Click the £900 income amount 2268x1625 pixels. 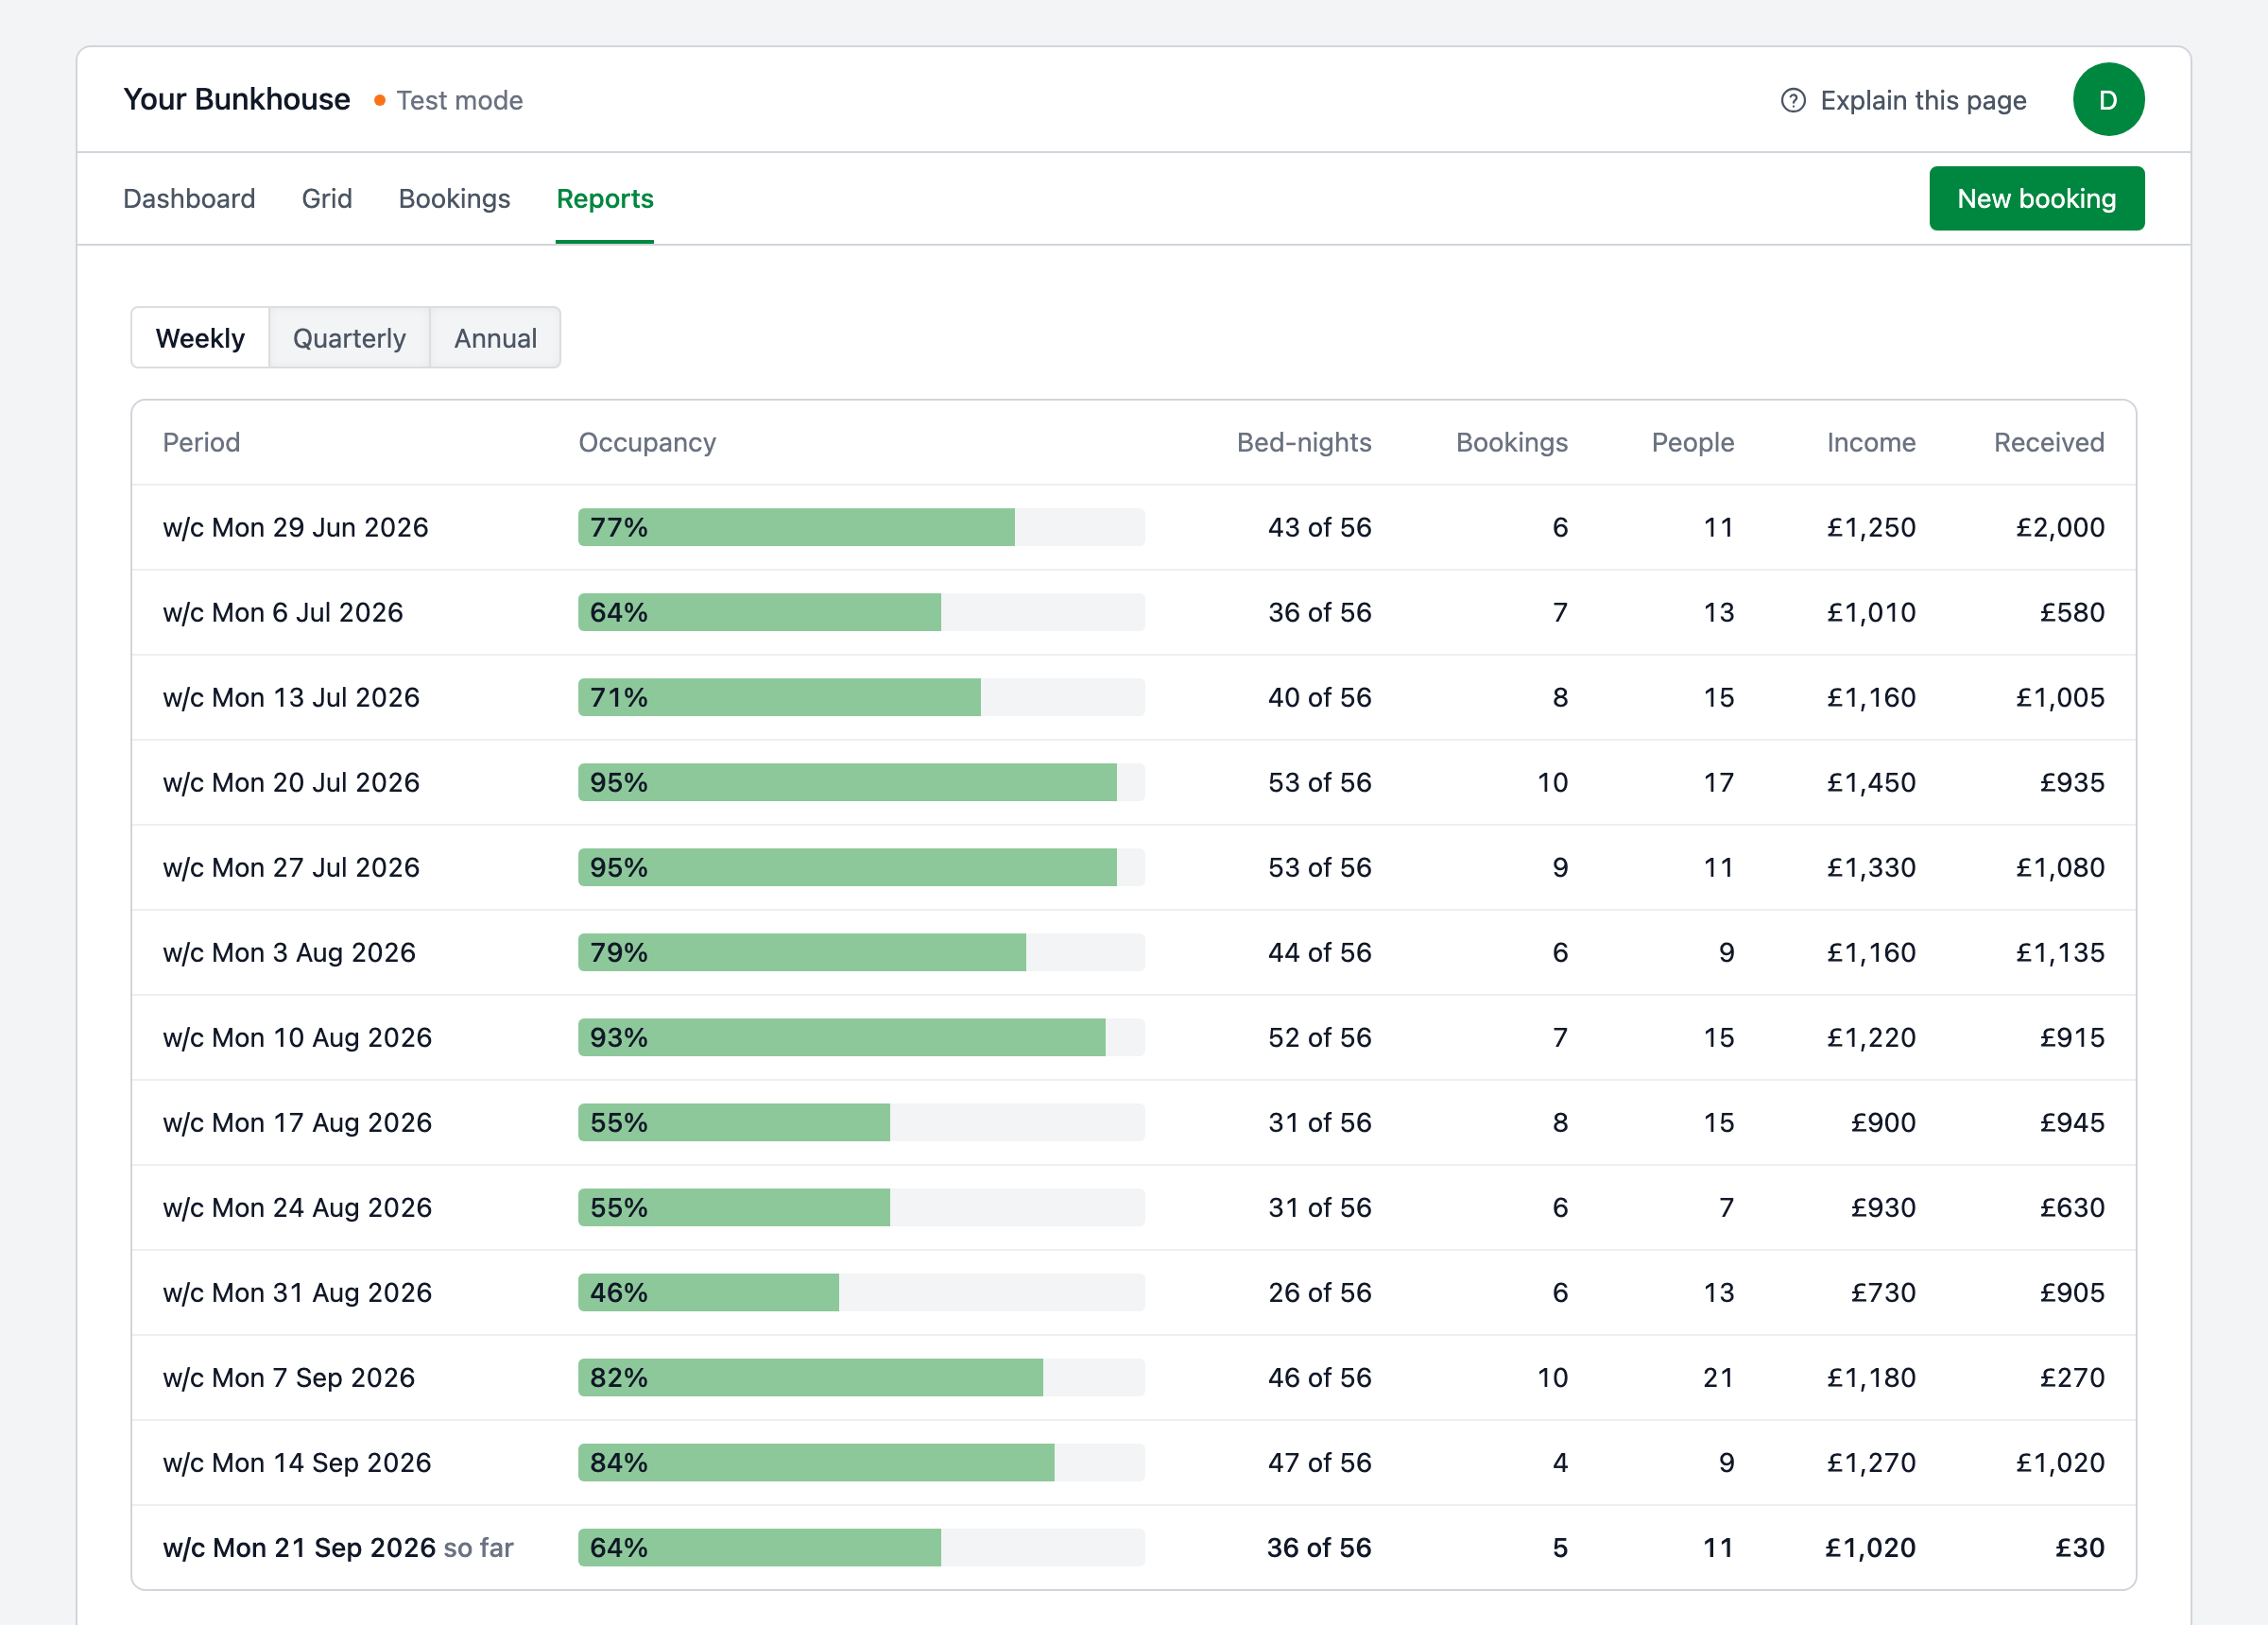(x=1883, y=1122)
